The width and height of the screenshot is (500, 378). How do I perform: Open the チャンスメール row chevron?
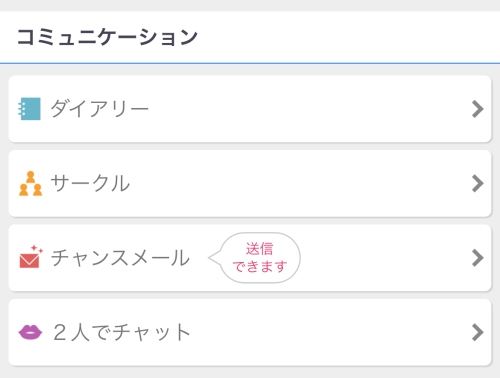478,258
